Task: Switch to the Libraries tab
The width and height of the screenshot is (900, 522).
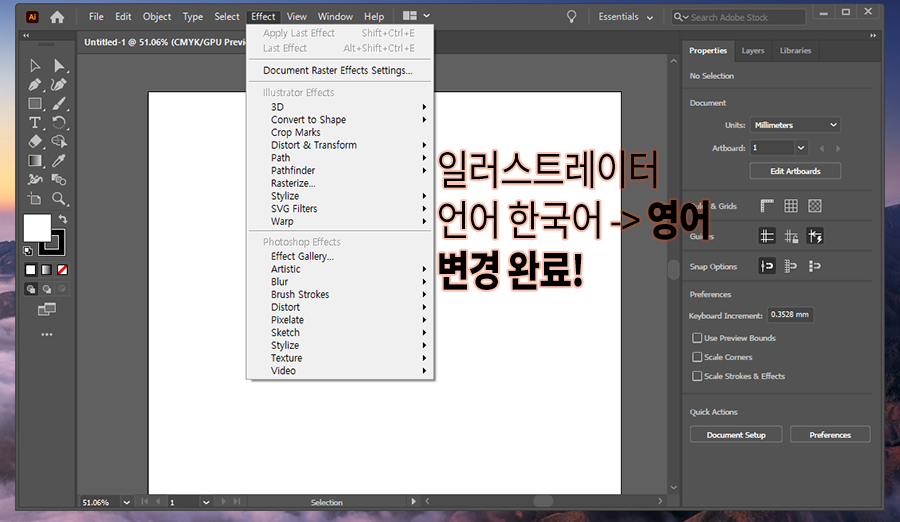Action: (795, 51)
